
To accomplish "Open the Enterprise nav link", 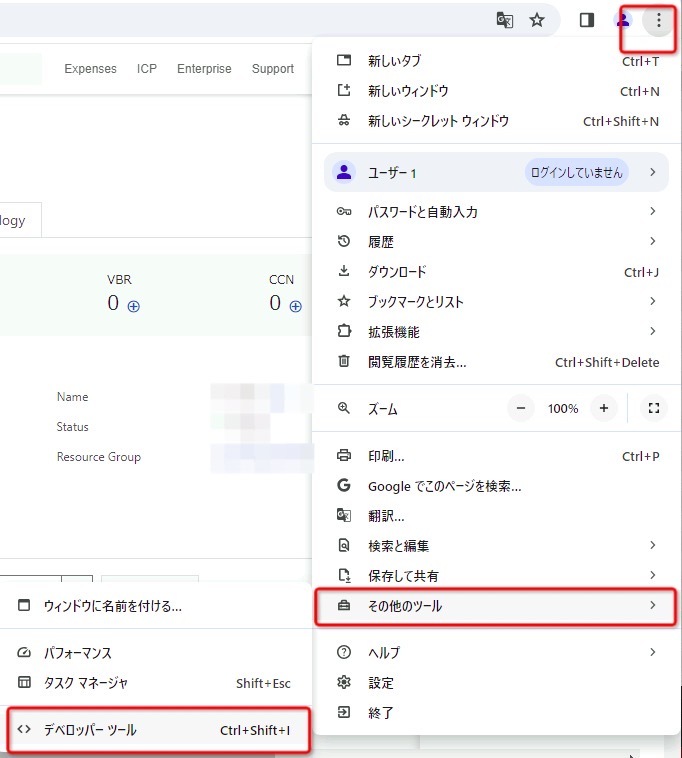I will (204, 69).
